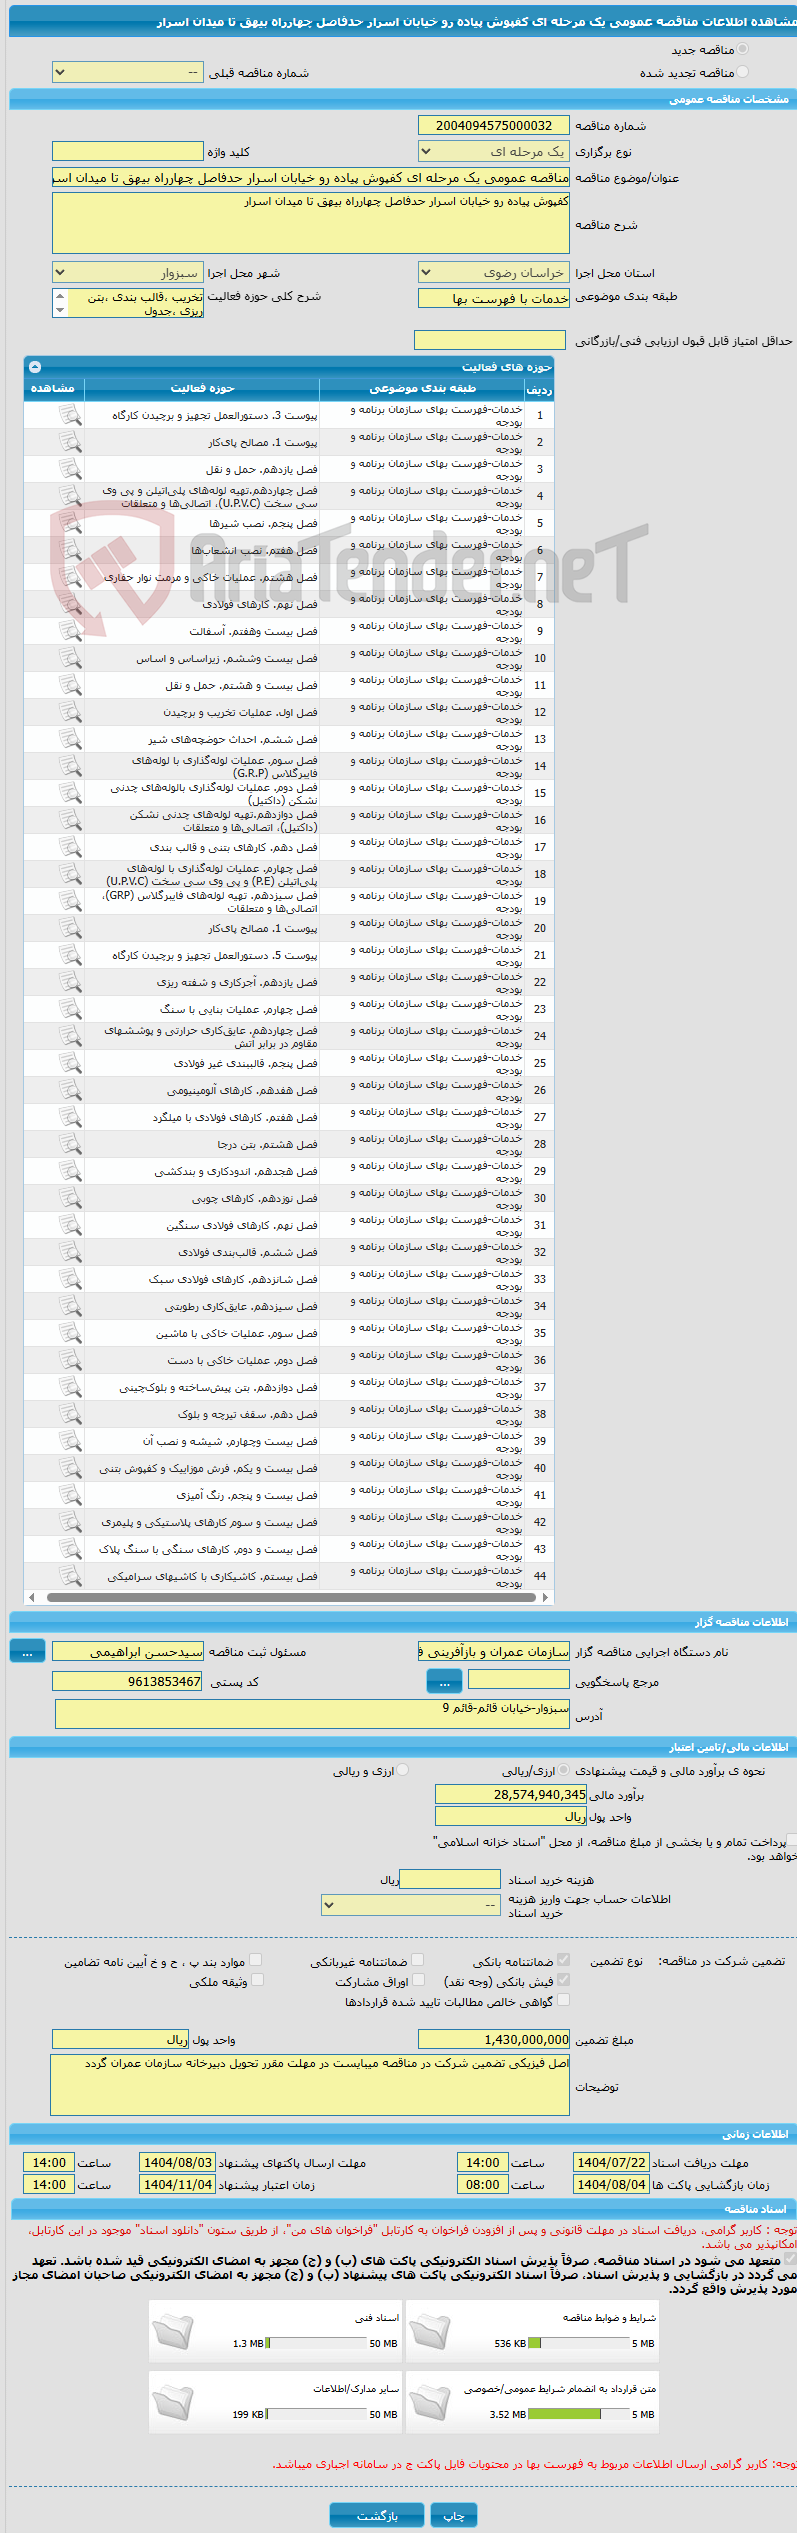Click horizontal scrollbar of activity table
The image size is (797, 2533).
(289, 1597)
